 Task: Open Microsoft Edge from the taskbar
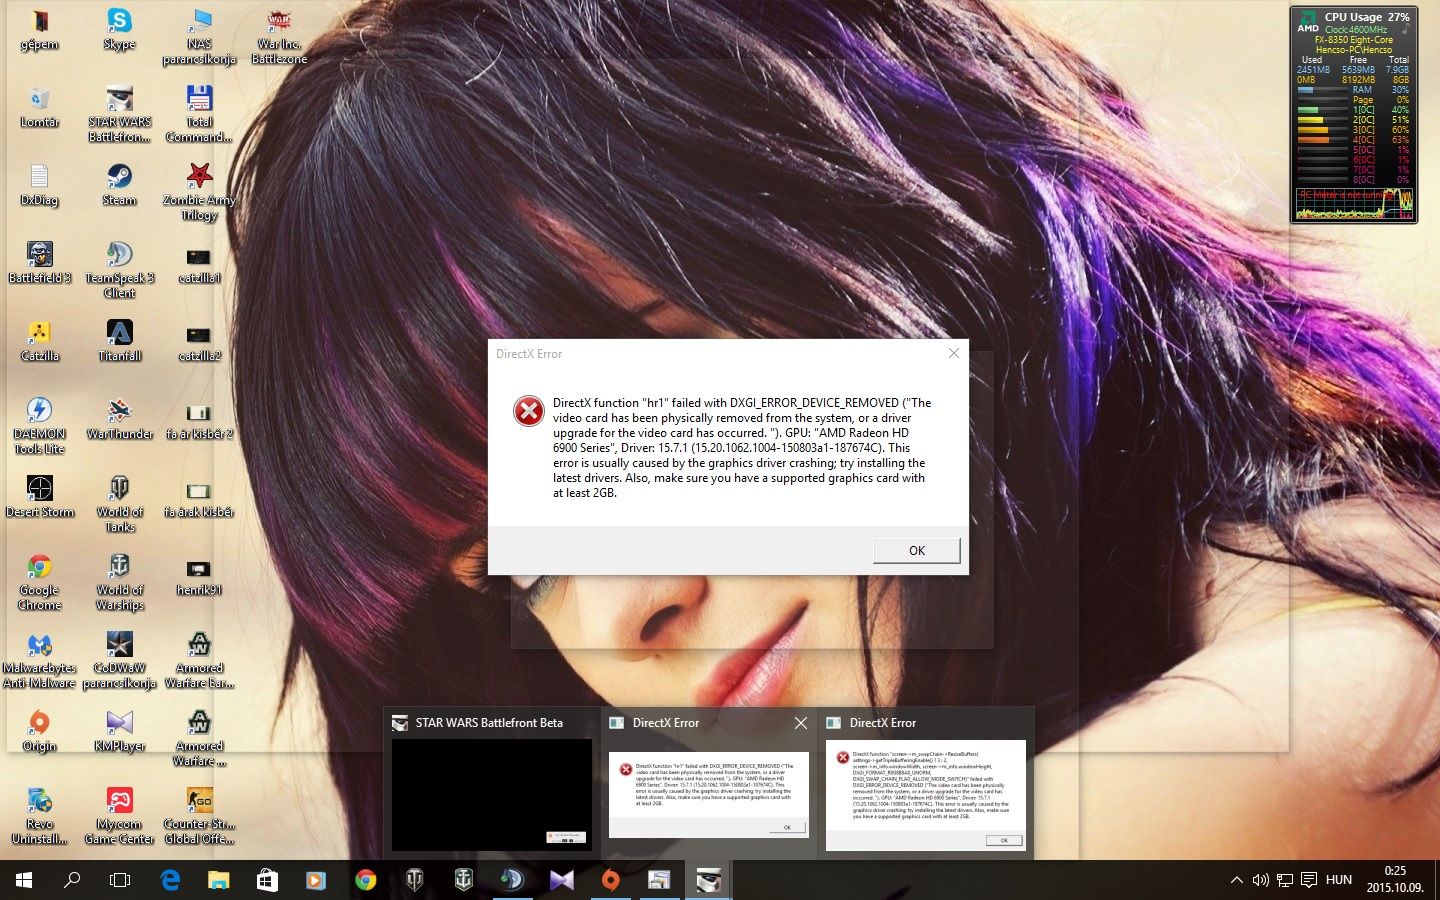[170, 880]
